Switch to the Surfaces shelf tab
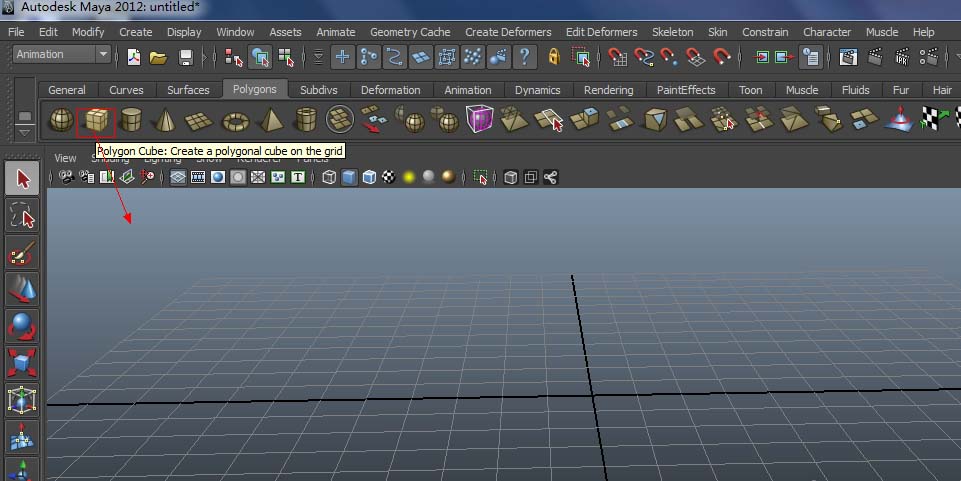961x481 pixels. [188, 89]
